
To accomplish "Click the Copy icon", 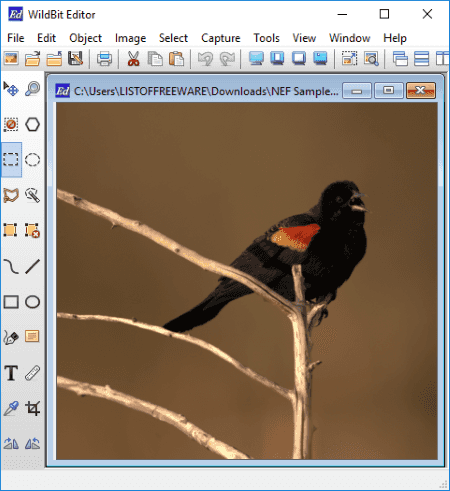I will pos(155,59).
